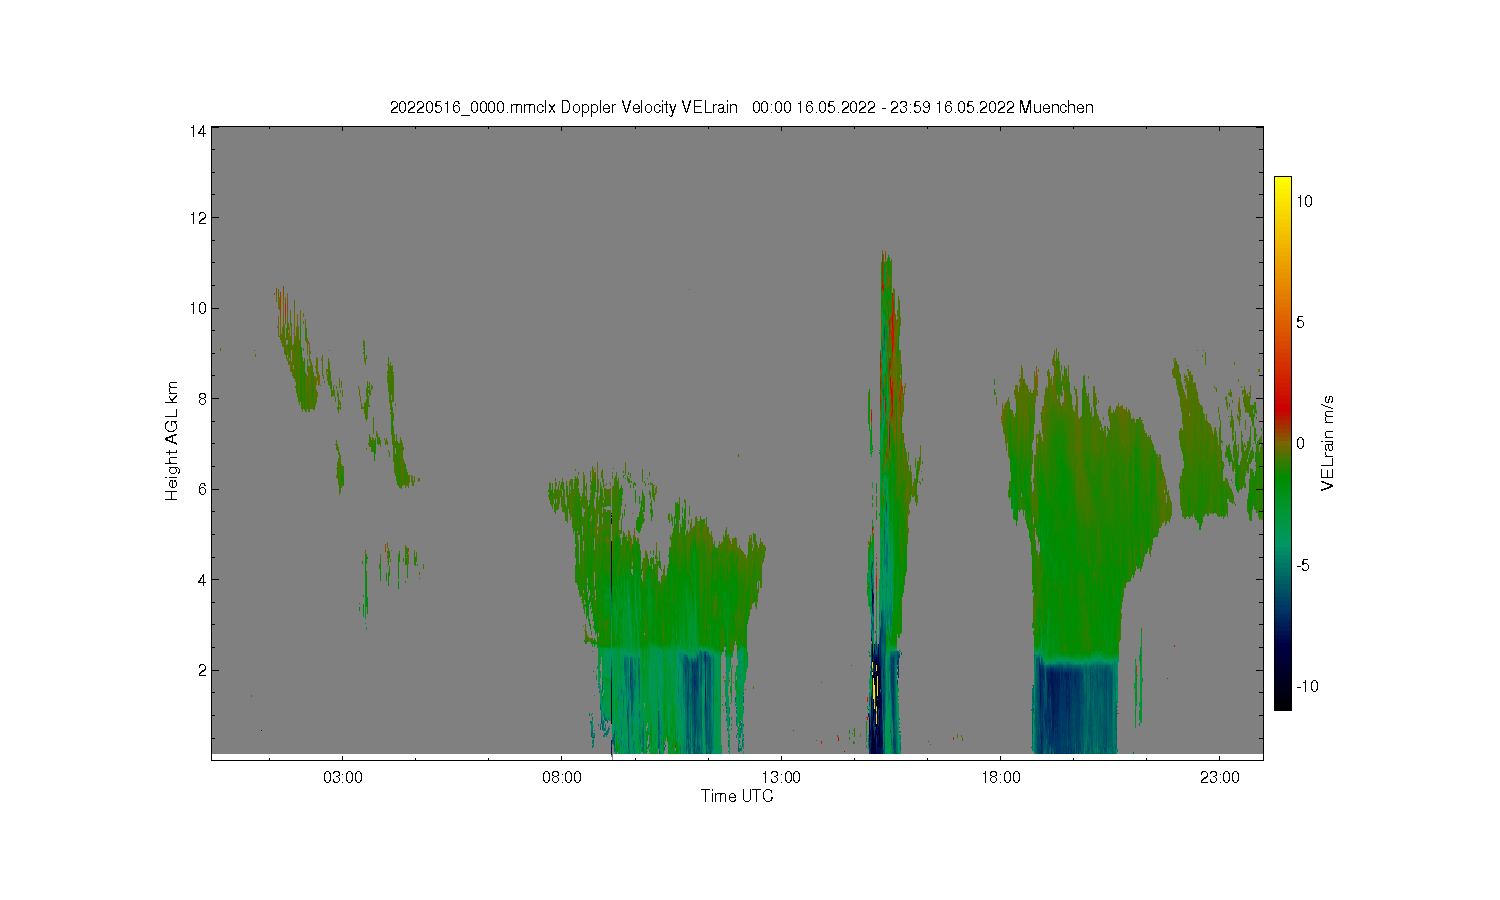Click the colorbar value -10 label
Screen dimensions: 1500x900
[1308, 686]
